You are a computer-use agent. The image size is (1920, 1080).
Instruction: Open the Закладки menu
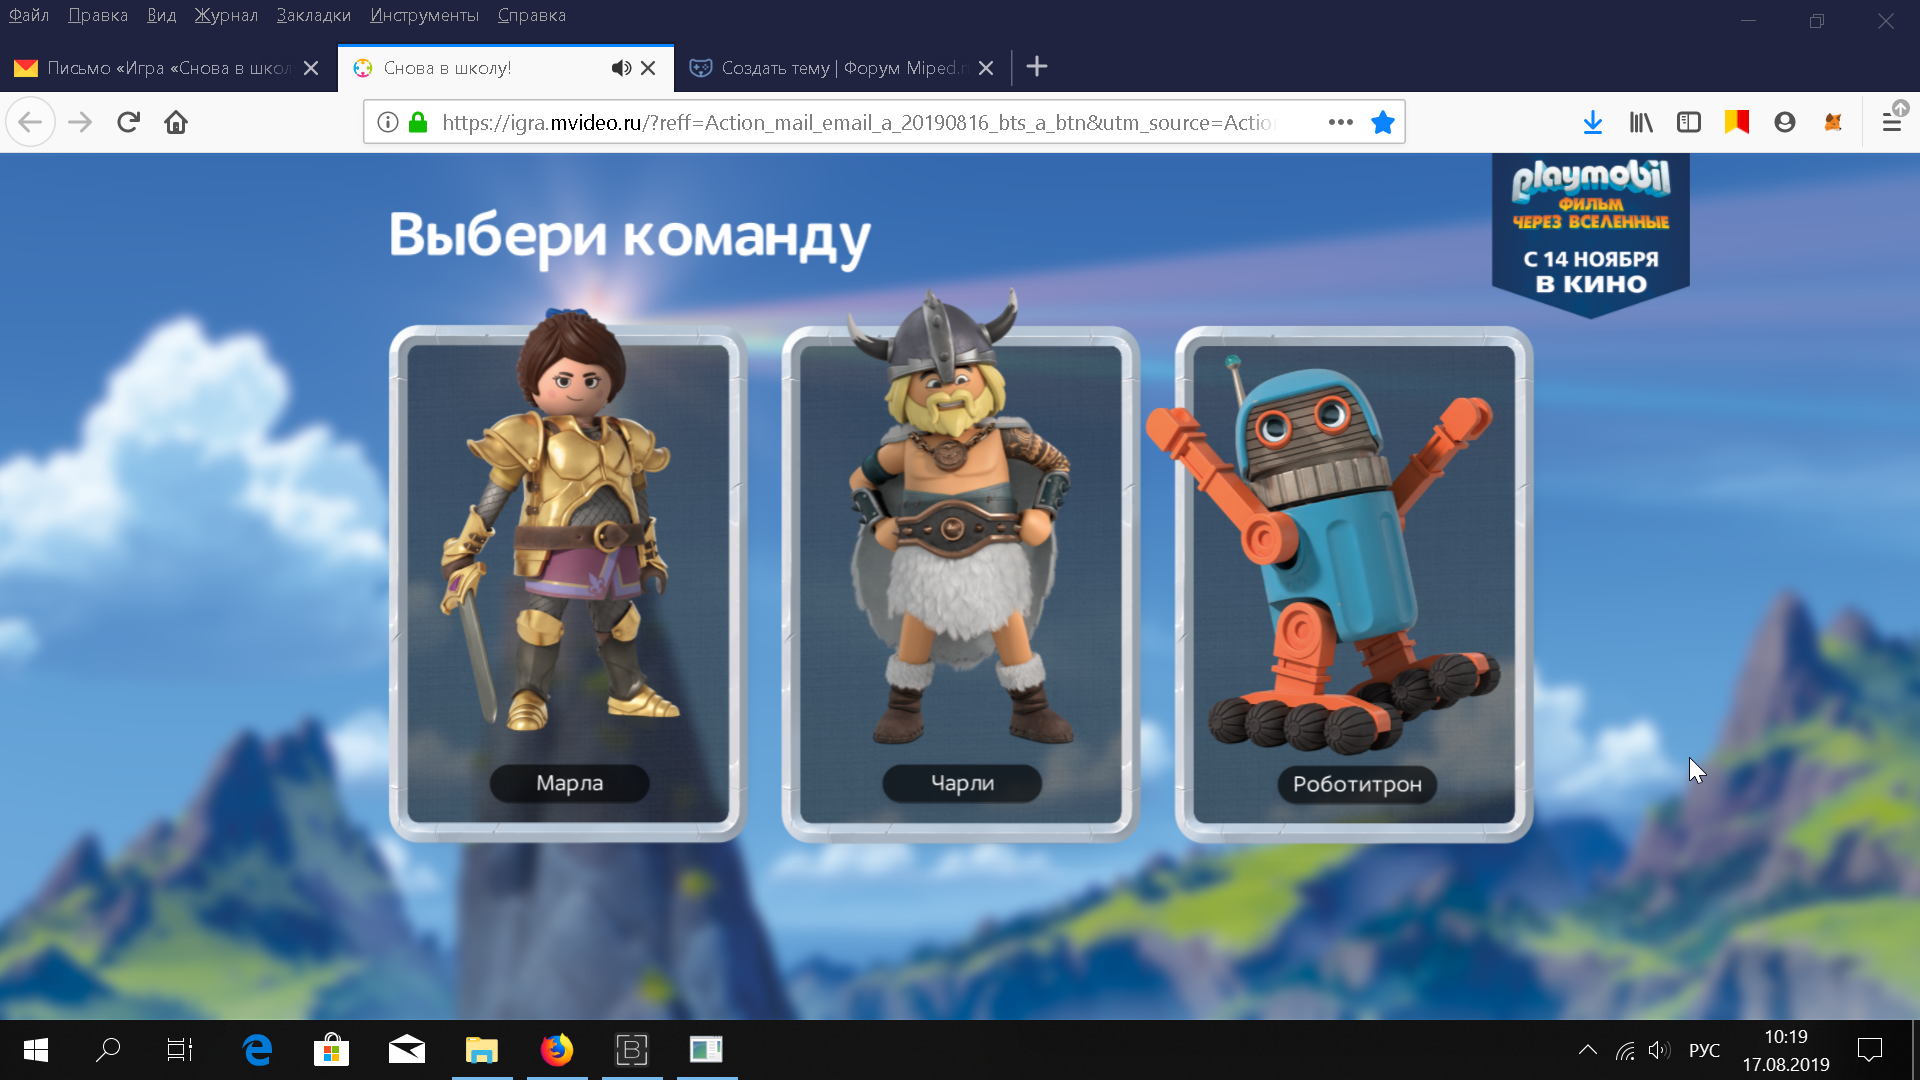tap(314, 15)
